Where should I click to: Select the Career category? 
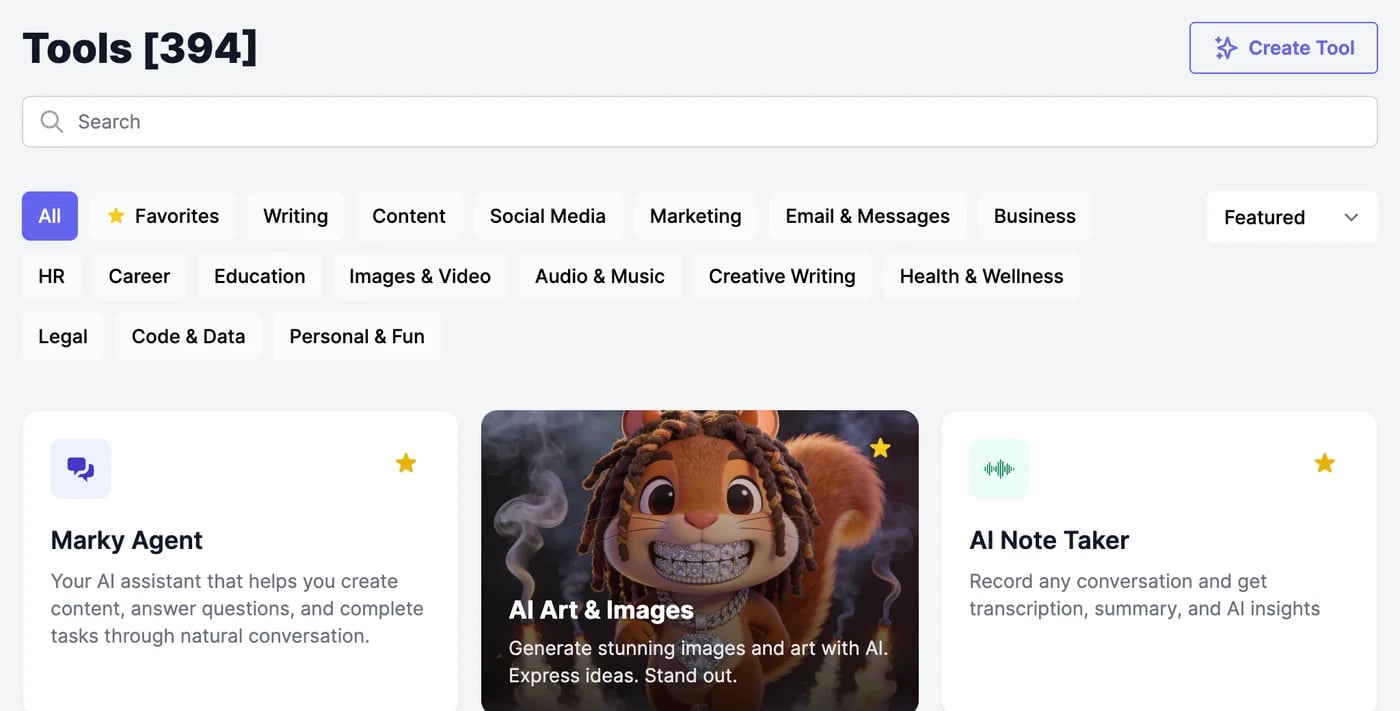[139, 276]
